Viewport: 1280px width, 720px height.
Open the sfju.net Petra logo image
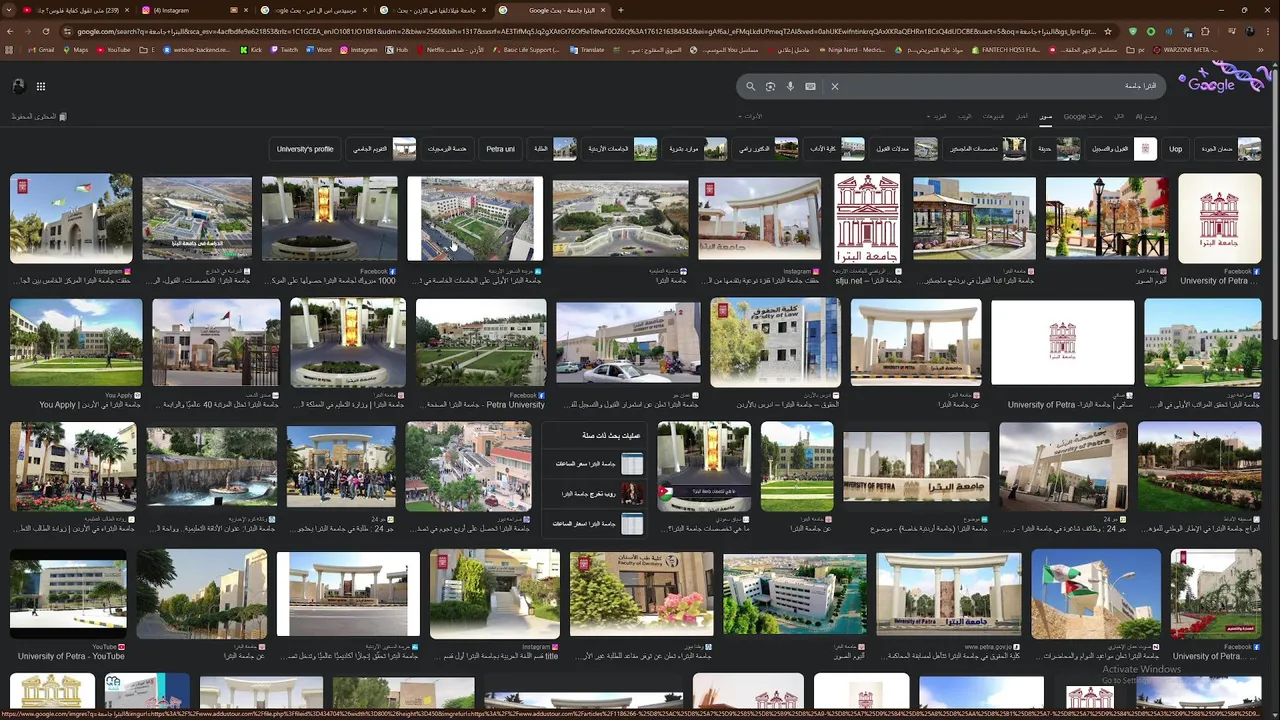(x=867, y=218)
